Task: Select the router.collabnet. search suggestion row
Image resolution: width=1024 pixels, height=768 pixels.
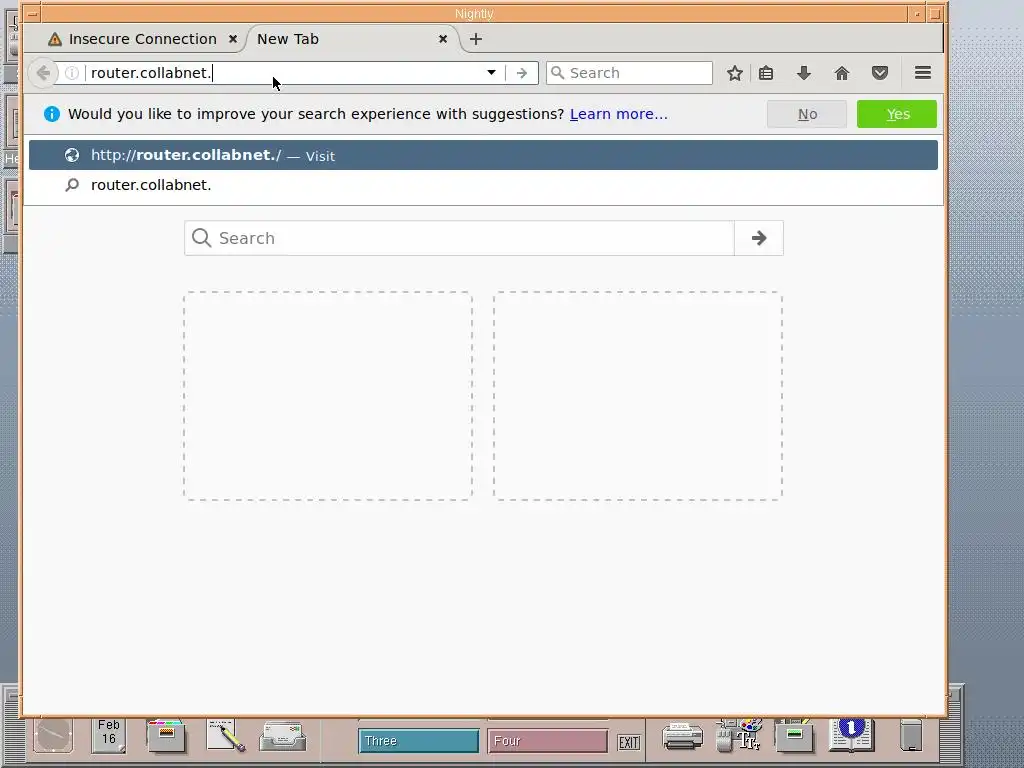Action: (483, 185)
